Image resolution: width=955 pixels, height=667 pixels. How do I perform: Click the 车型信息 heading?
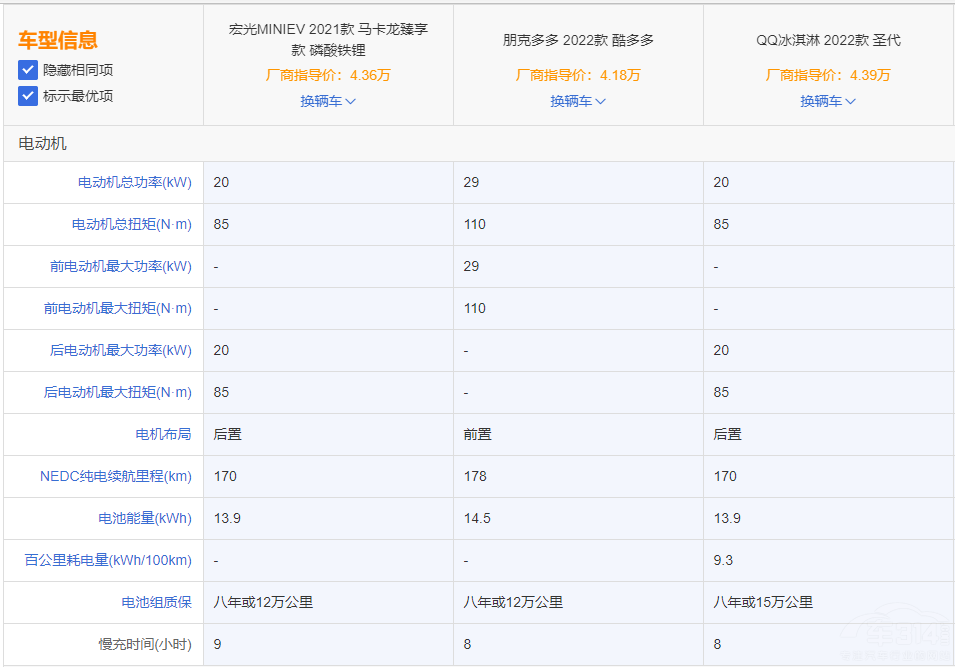[58, 40]
